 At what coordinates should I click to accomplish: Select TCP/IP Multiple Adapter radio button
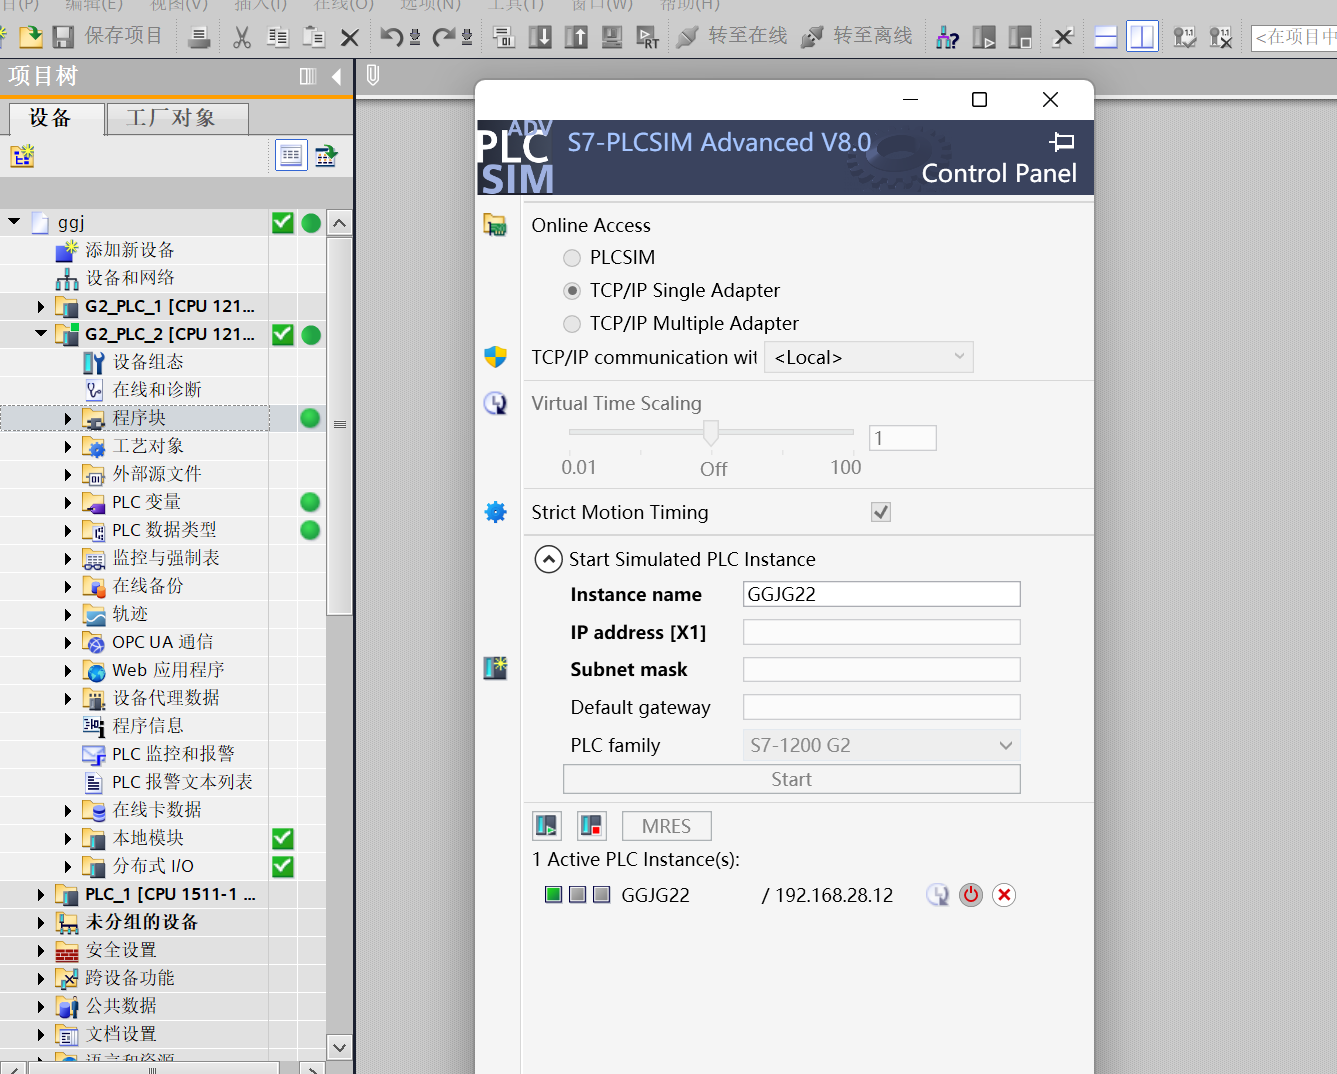pyautogui.click(x=572, y=324)
